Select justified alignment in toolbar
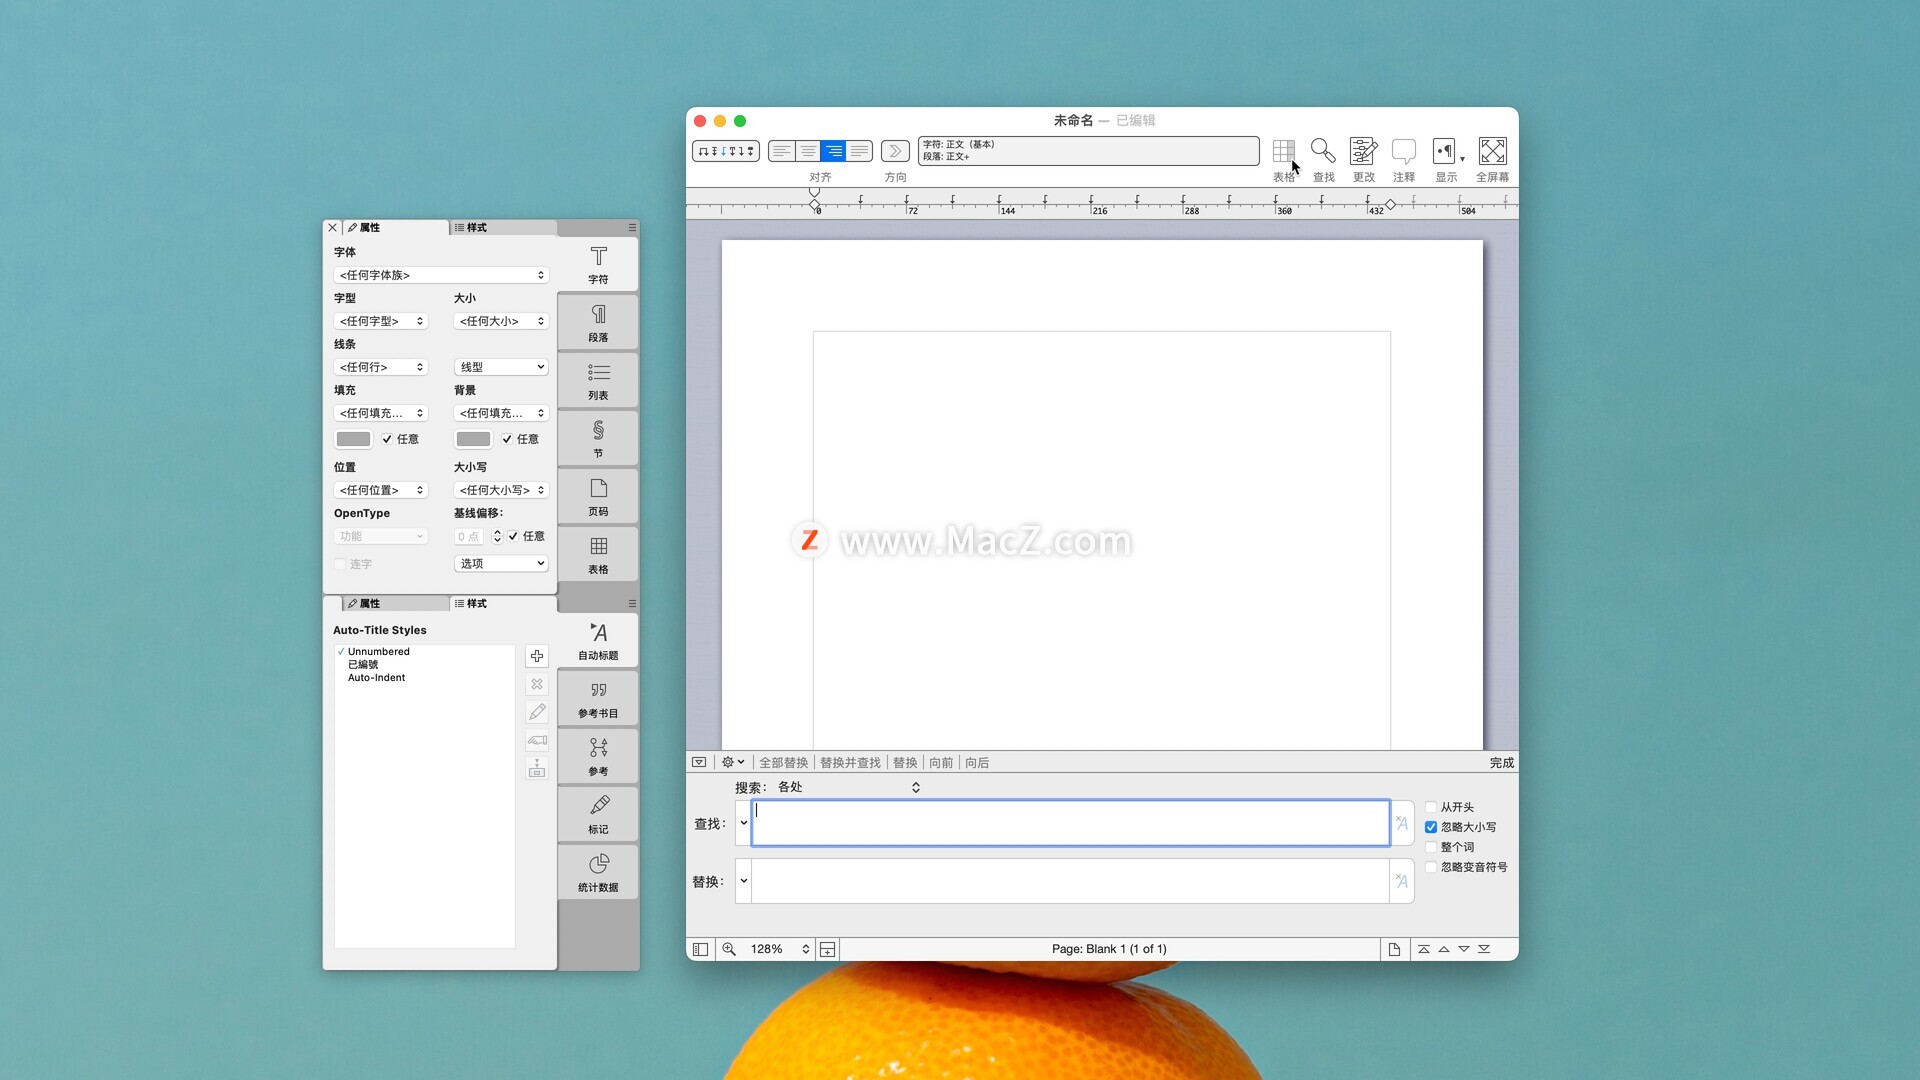This screenshot has height=1080, width=1920. [x=859, y=151]
